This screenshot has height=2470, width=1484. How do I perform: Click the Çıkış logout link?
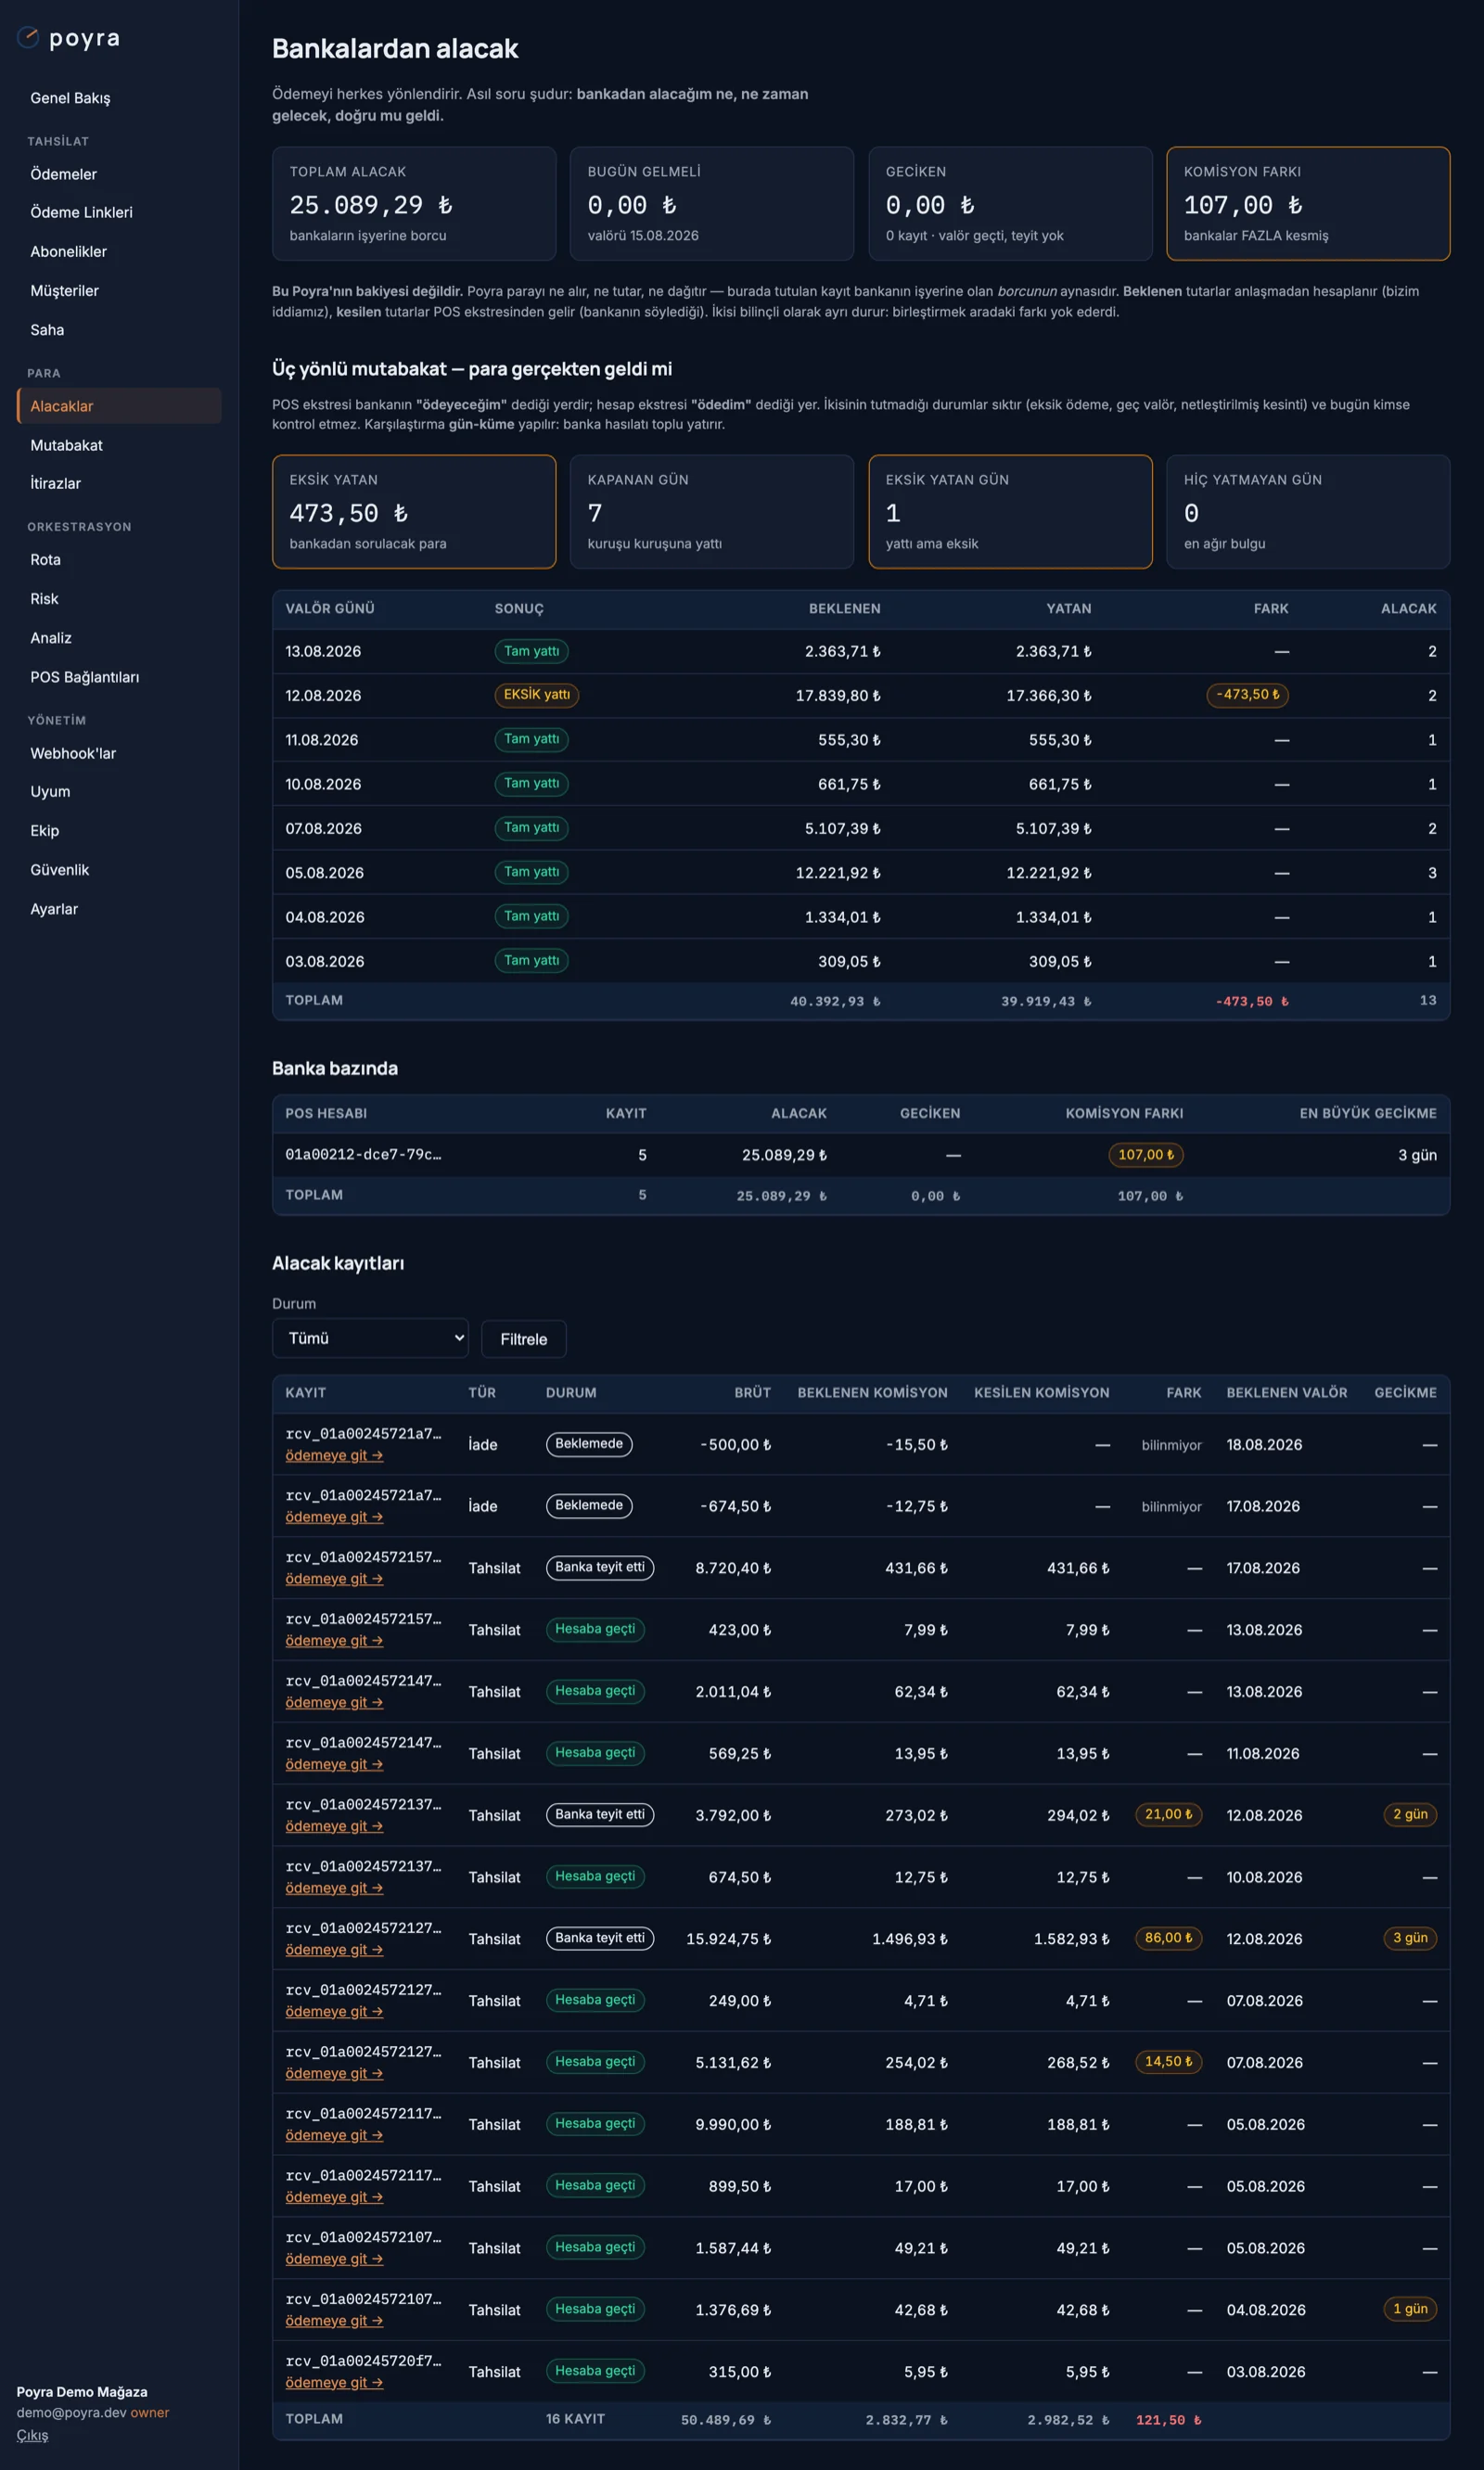[32, 2434]
